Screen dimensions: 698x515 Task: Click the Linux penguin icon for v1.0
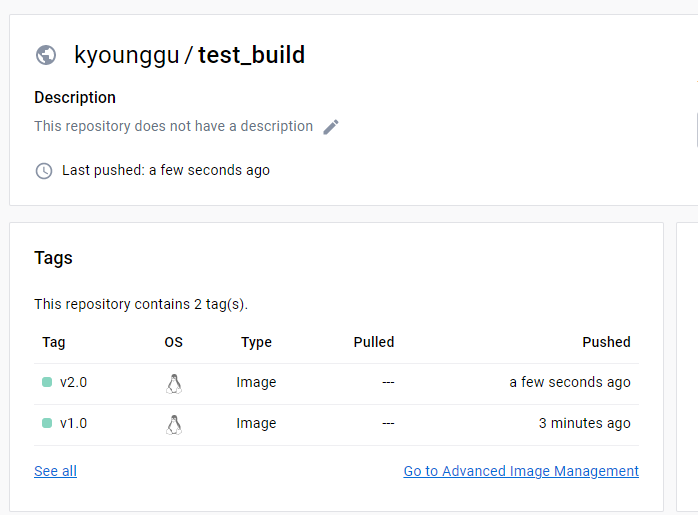[174, 425]
